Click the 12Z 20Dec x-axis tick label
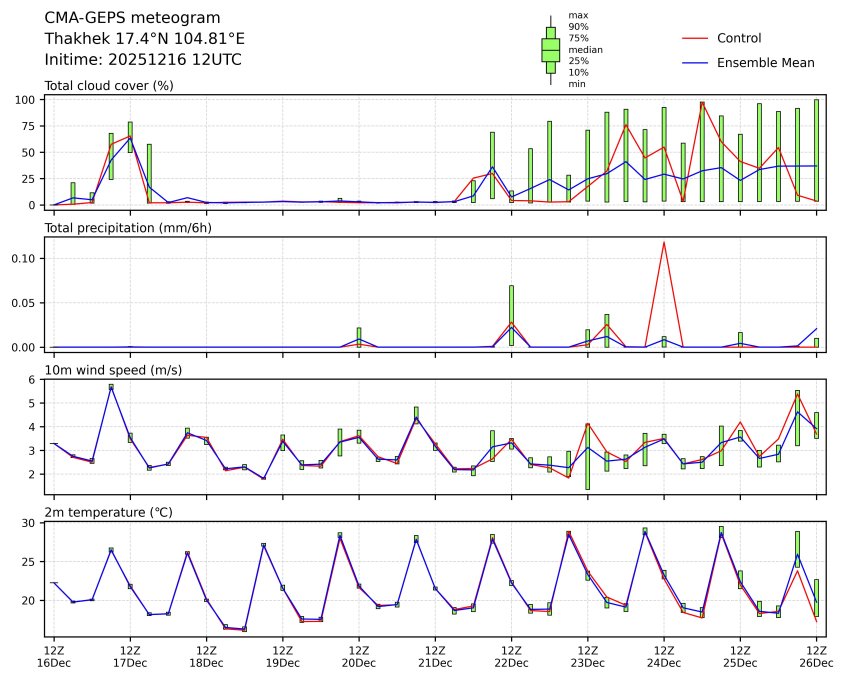 pos(358,656)
